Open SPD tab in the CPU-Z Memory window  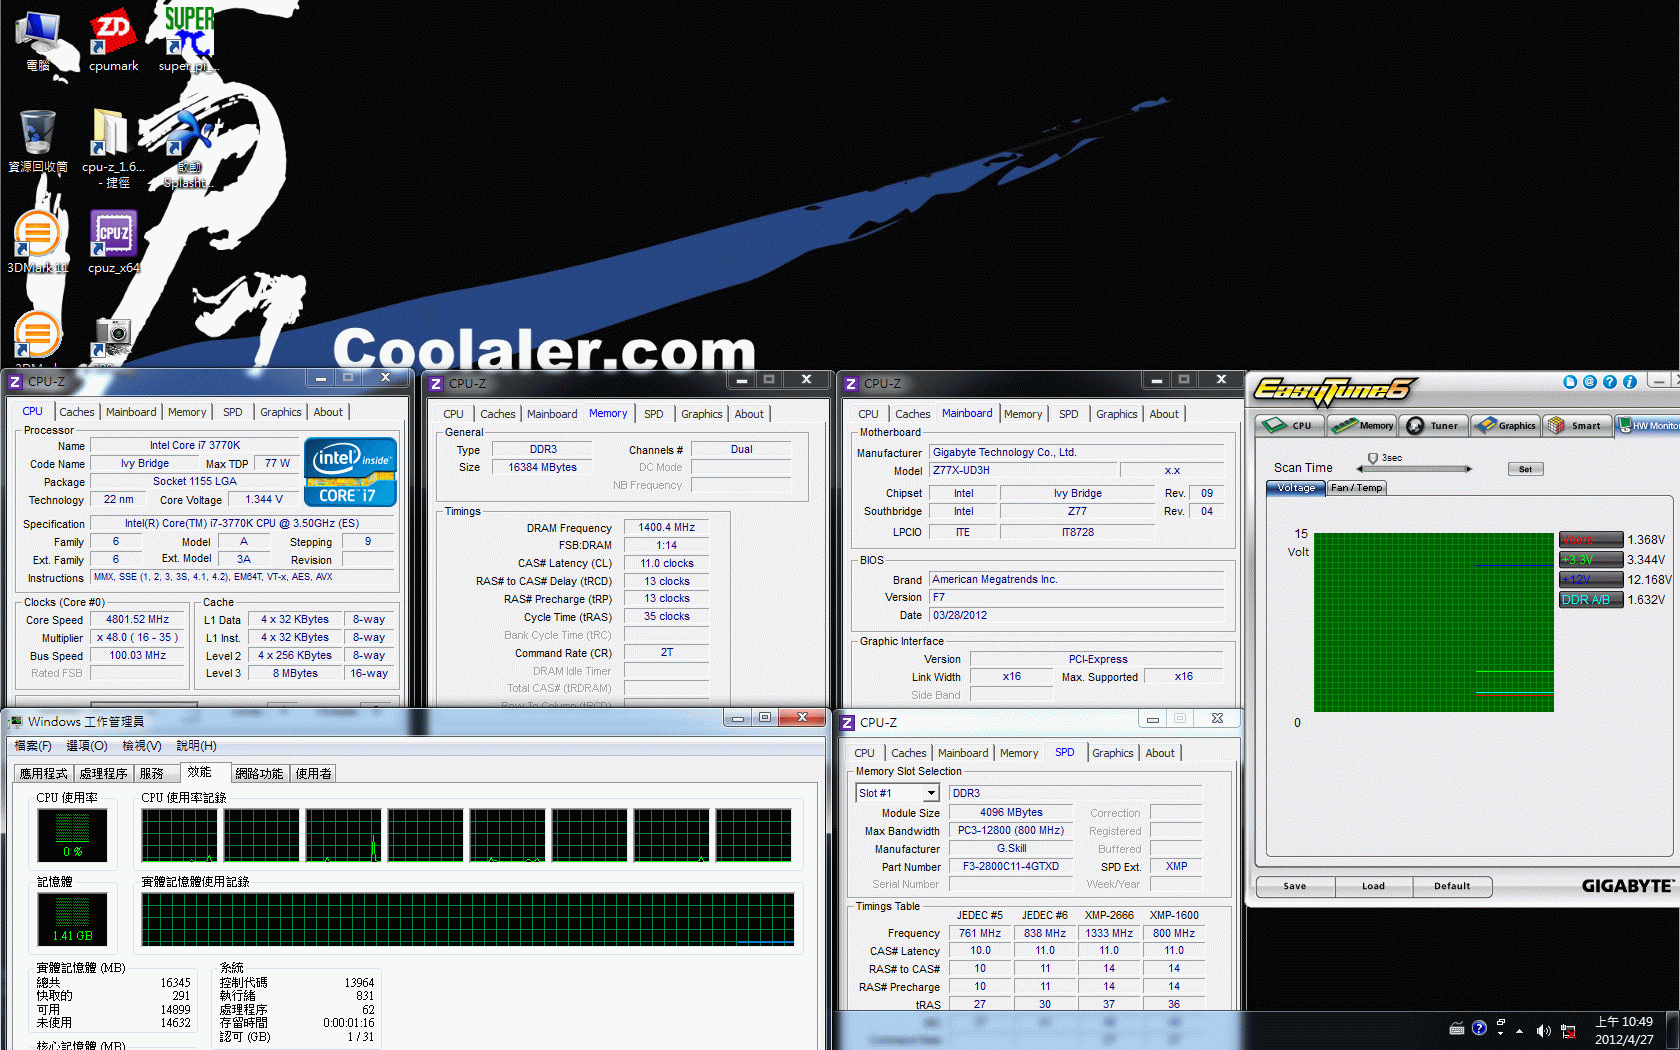654,414
